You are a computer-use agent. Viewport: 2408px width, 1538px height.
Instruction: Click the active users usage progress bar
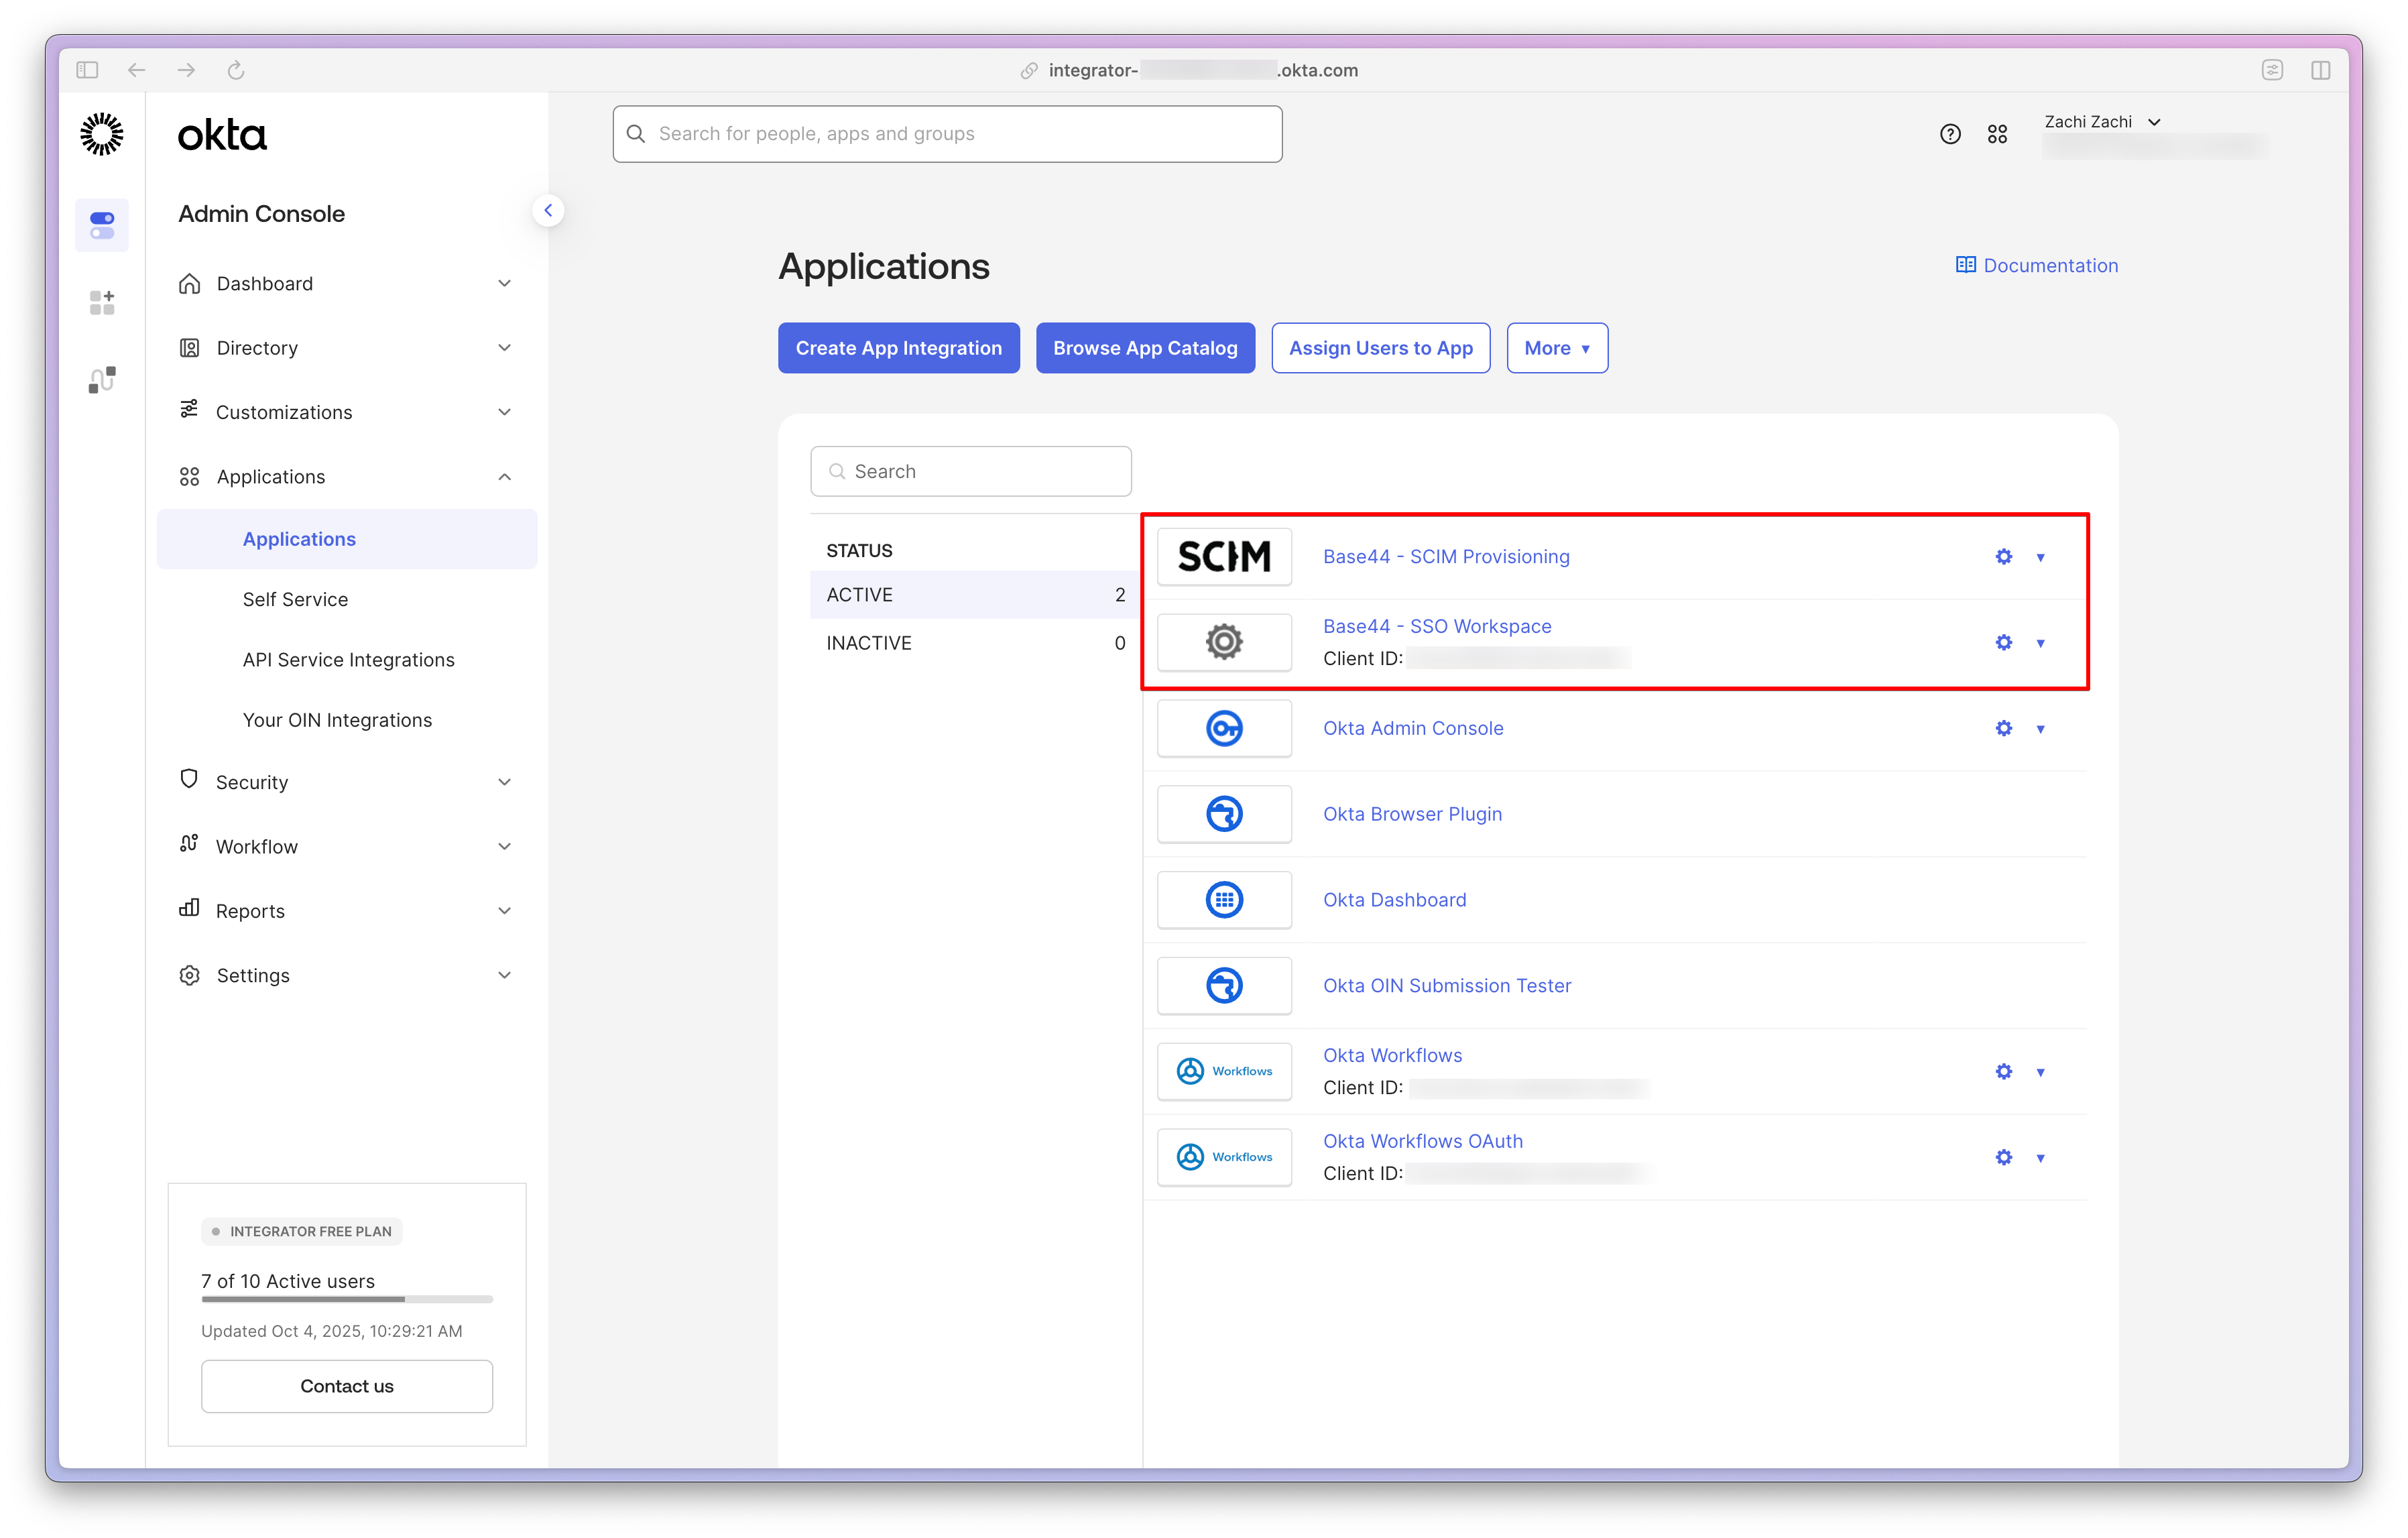click(347, 1299)
